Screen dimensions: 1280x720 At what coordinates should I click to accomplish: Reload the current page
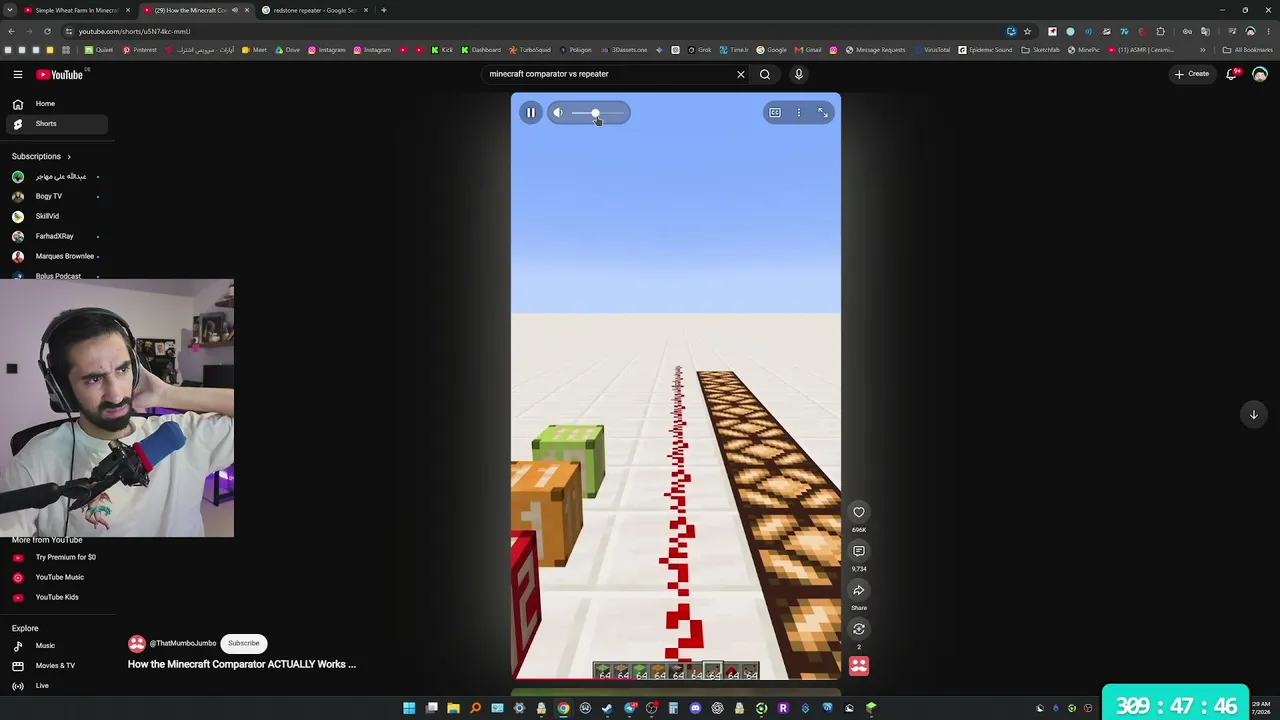tap(47, 31)
